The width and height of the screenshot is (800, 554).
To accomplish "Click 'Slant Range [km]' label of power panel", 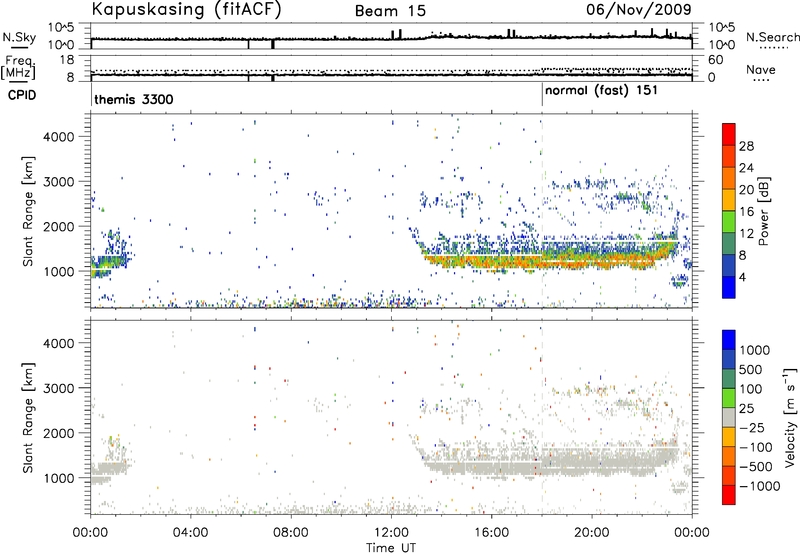I will [28, 211].
